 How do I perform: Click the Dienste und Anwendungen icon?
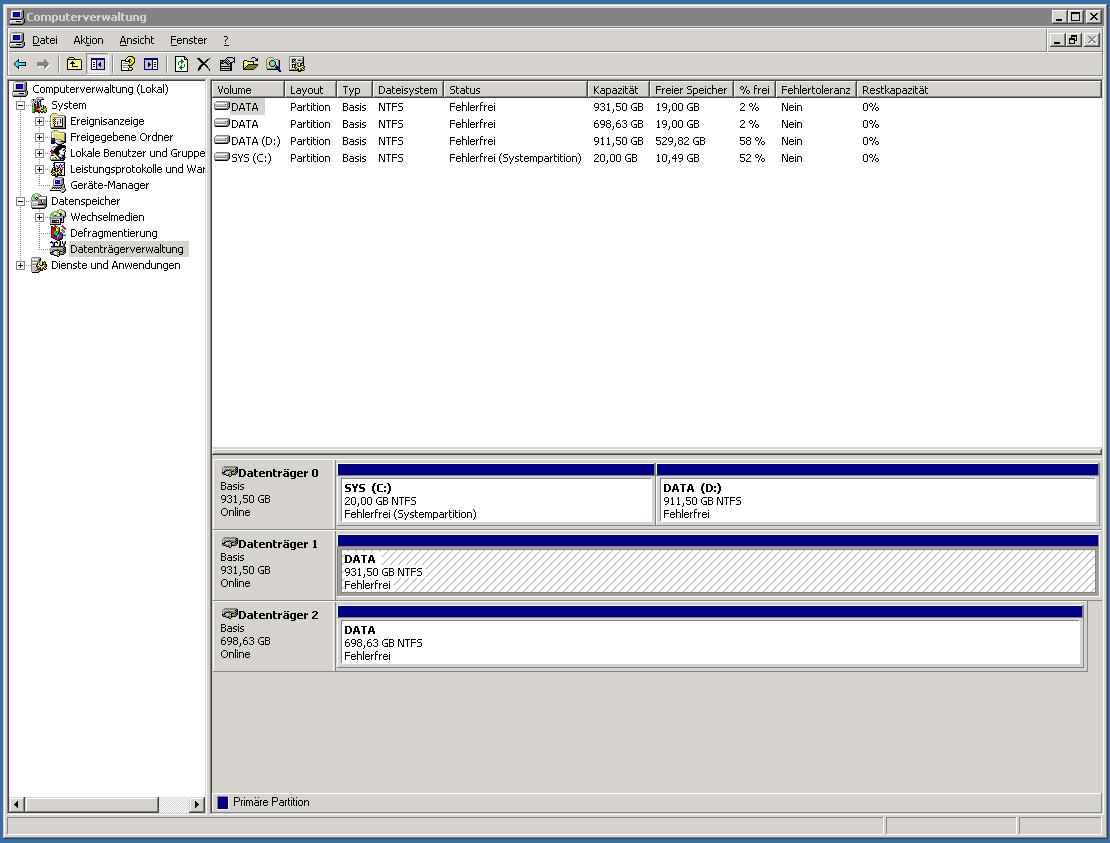tap(39, 265)
